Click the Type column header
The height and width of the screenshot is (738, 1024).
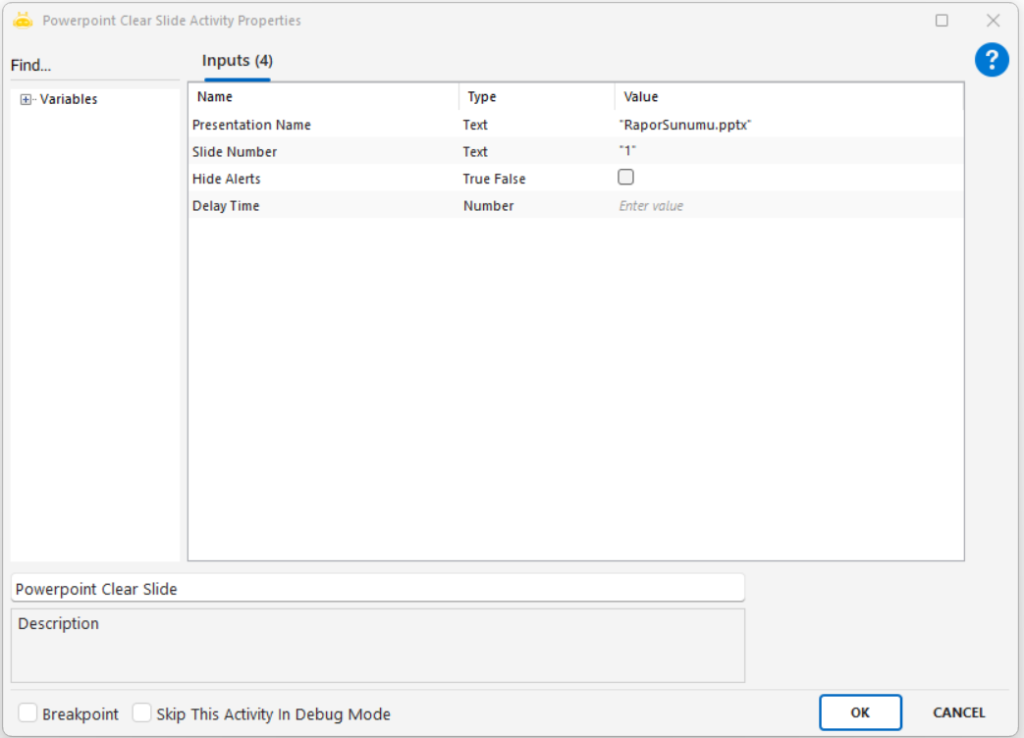(536, 97)
